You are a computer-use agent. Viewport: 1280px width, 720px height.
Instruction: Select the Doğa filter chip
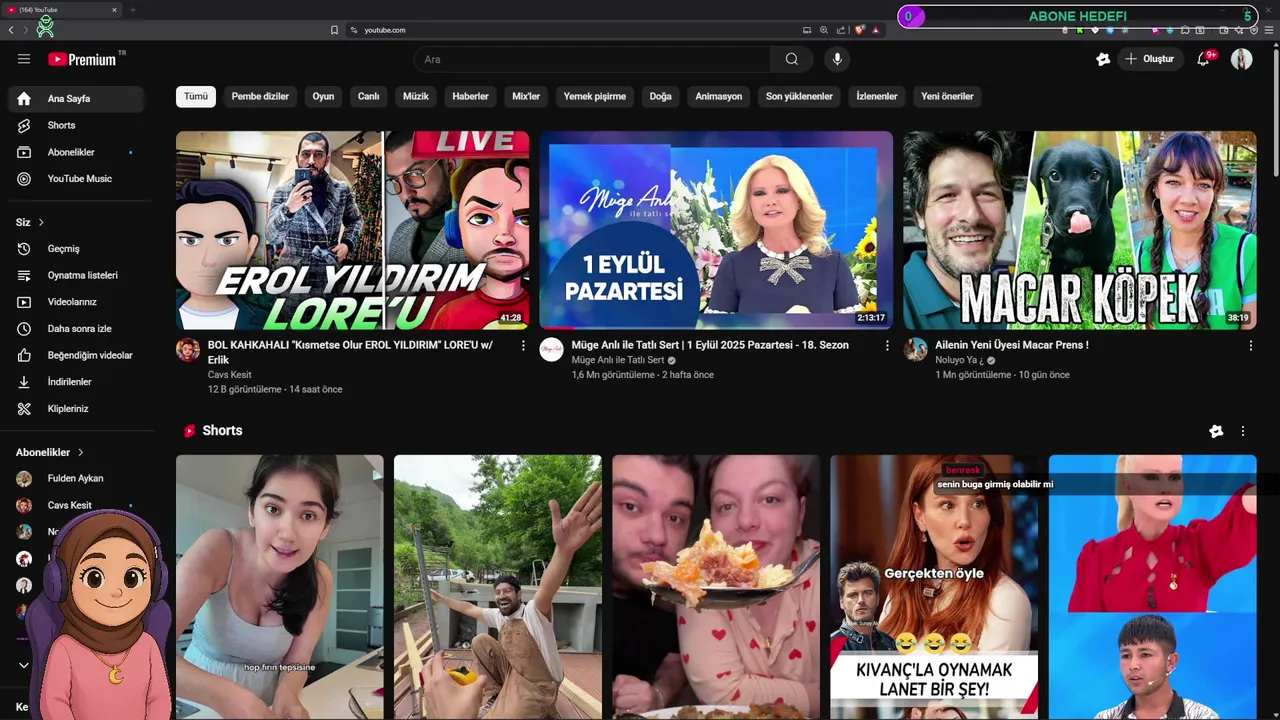(660, 97)
